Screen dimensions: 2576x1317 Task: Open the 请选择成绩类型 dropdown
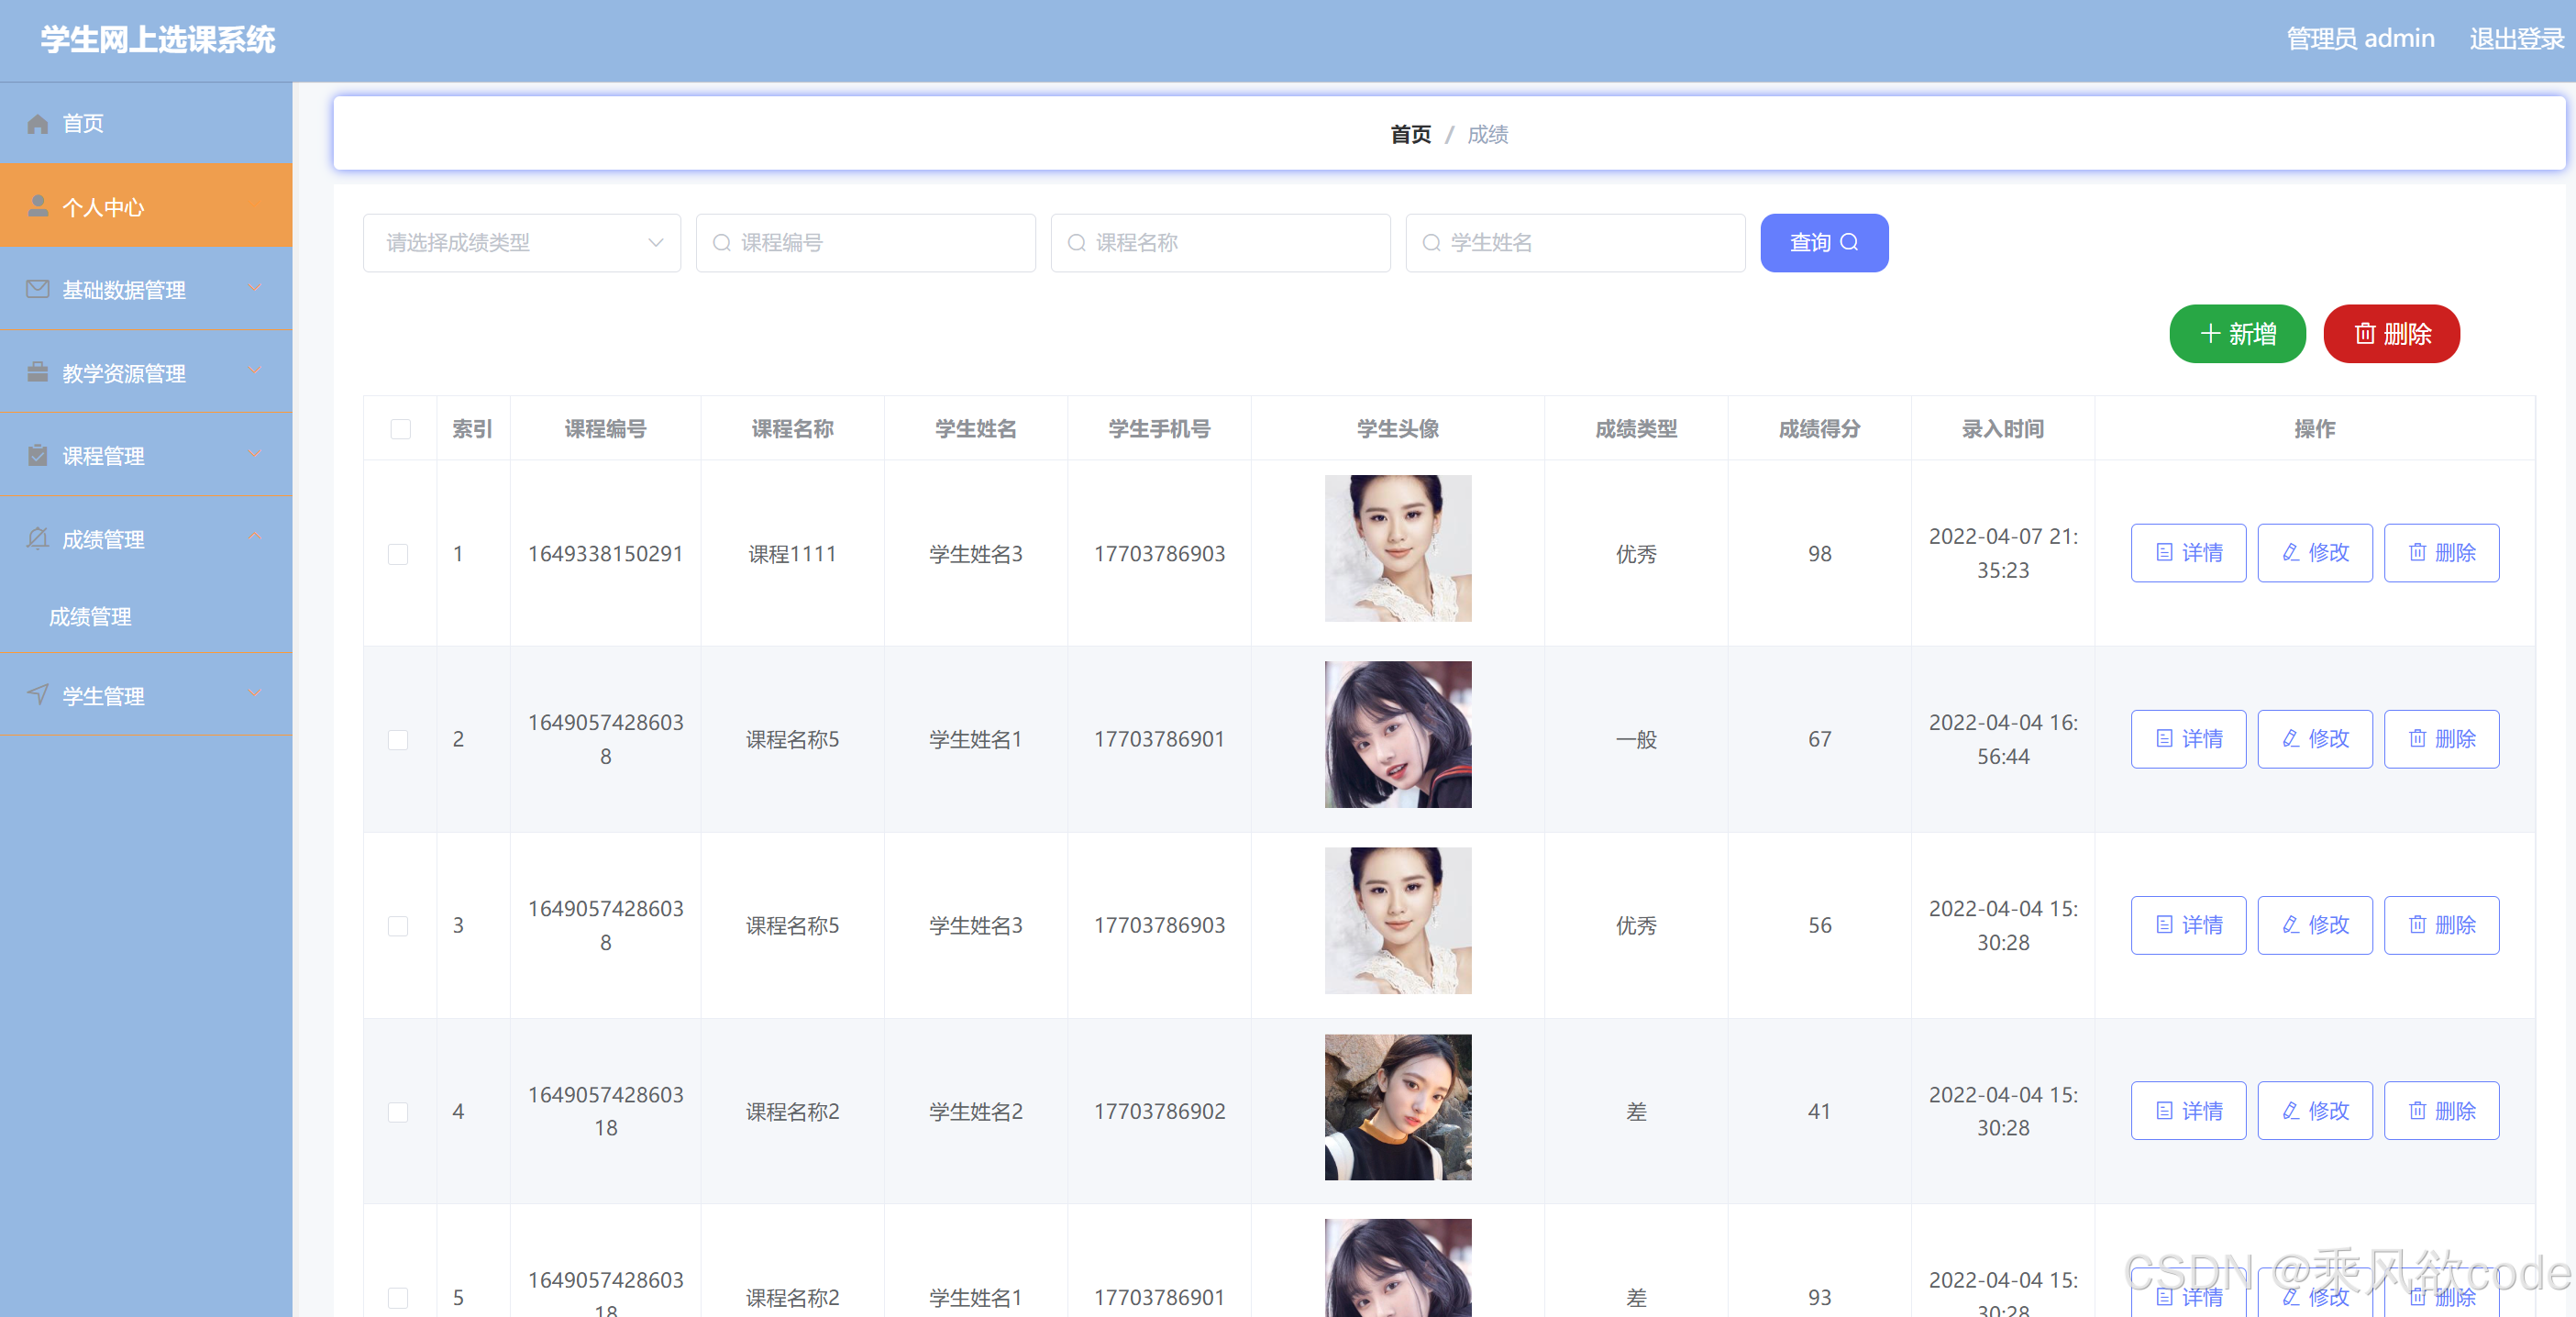tap(521, 242)
